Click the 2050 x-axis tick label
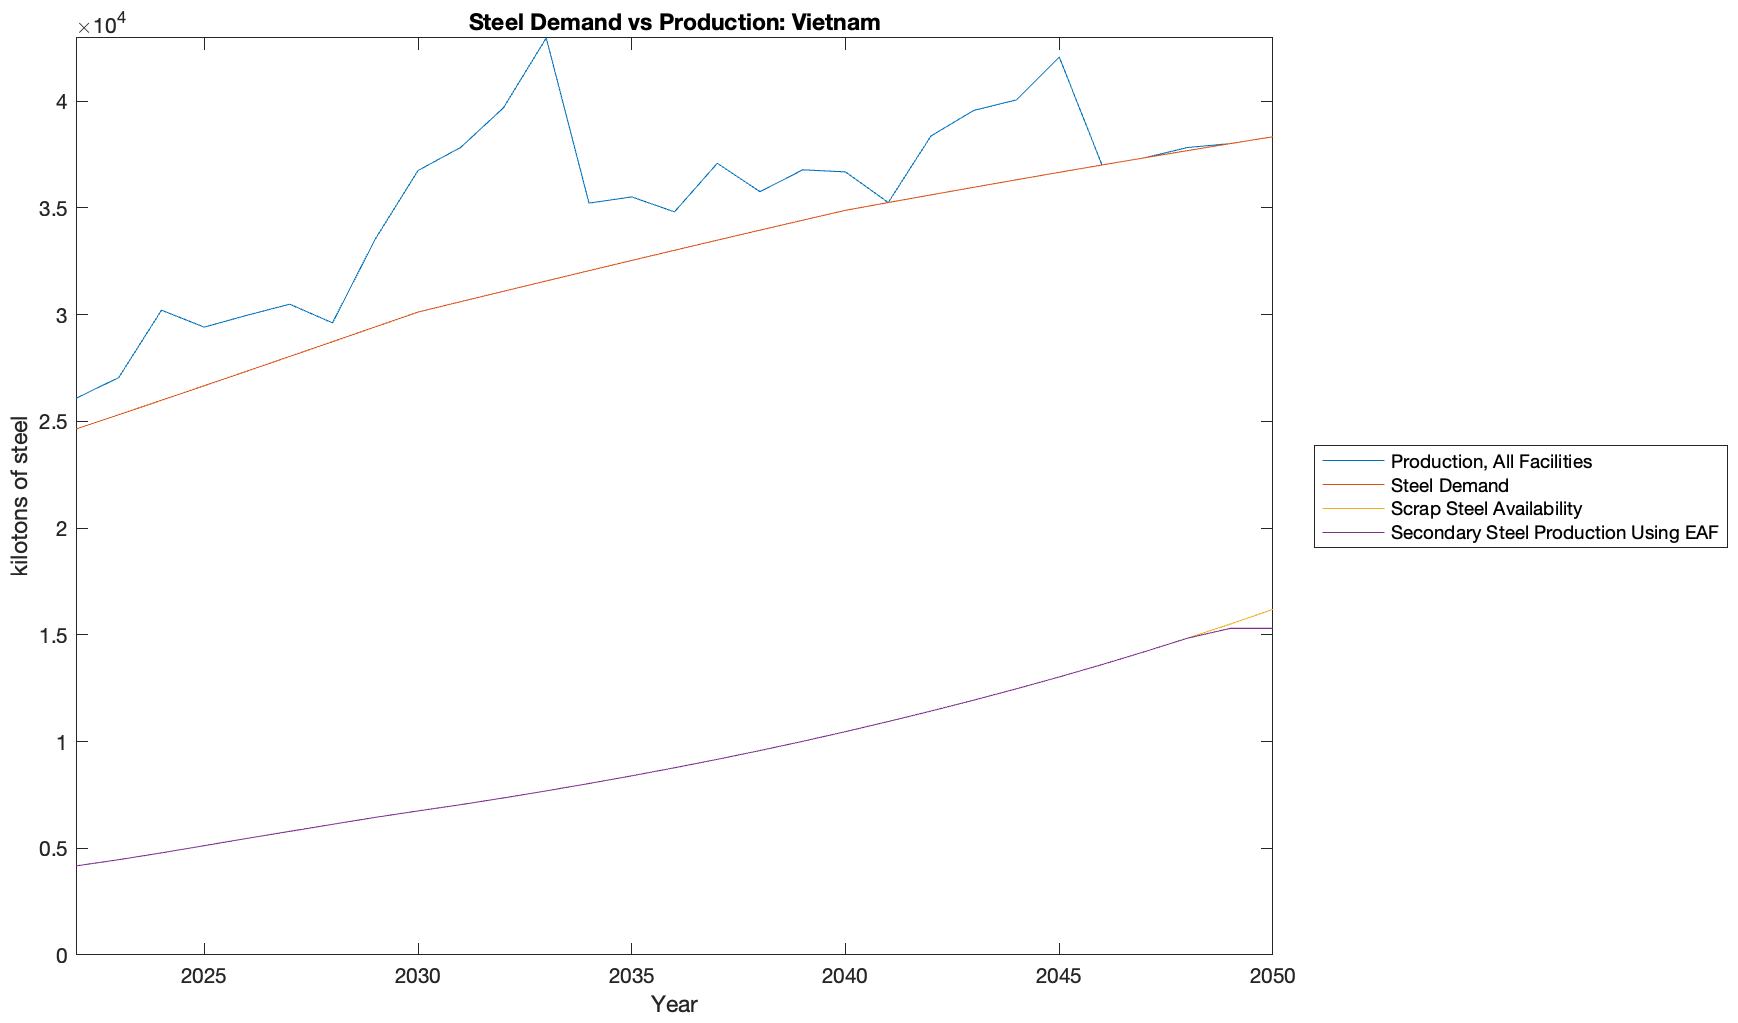Viewport: 1738px width, 1023px height. (x=1271, y=976)
